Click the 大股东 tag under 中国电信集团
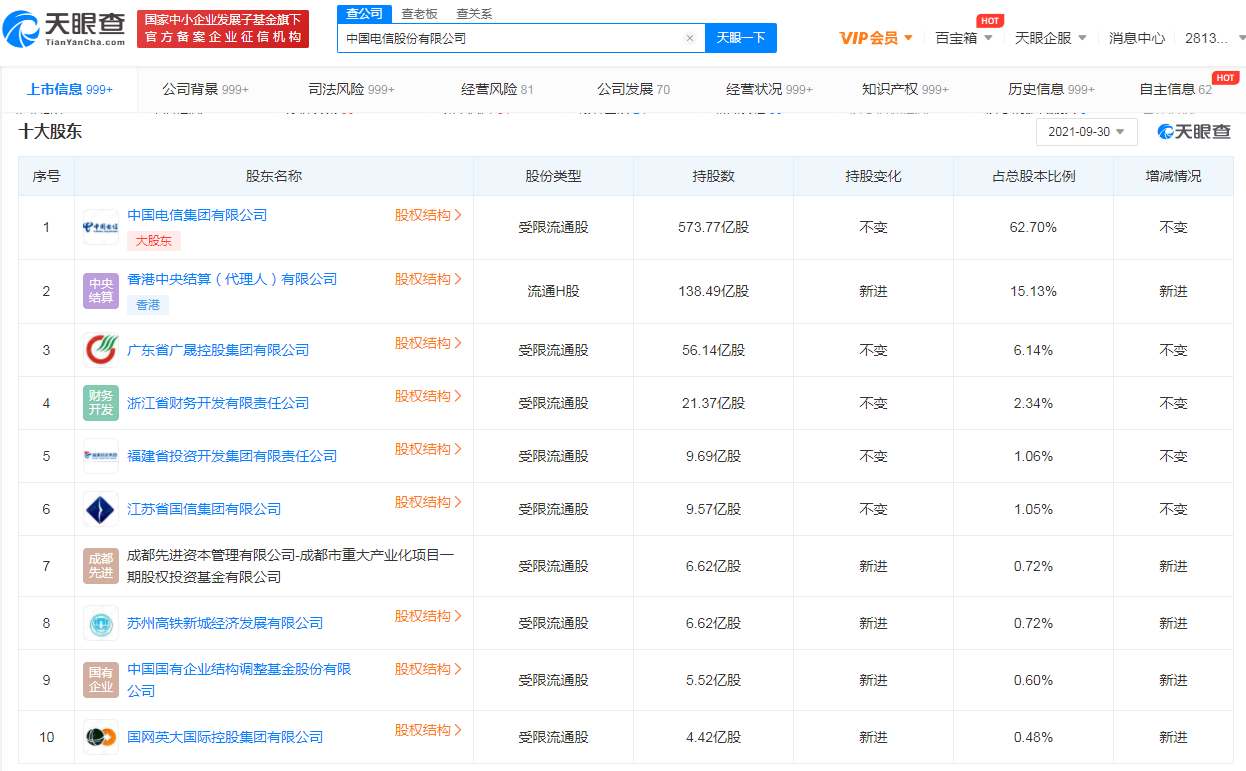1246x771 pixels. click(x=154, y=241)
